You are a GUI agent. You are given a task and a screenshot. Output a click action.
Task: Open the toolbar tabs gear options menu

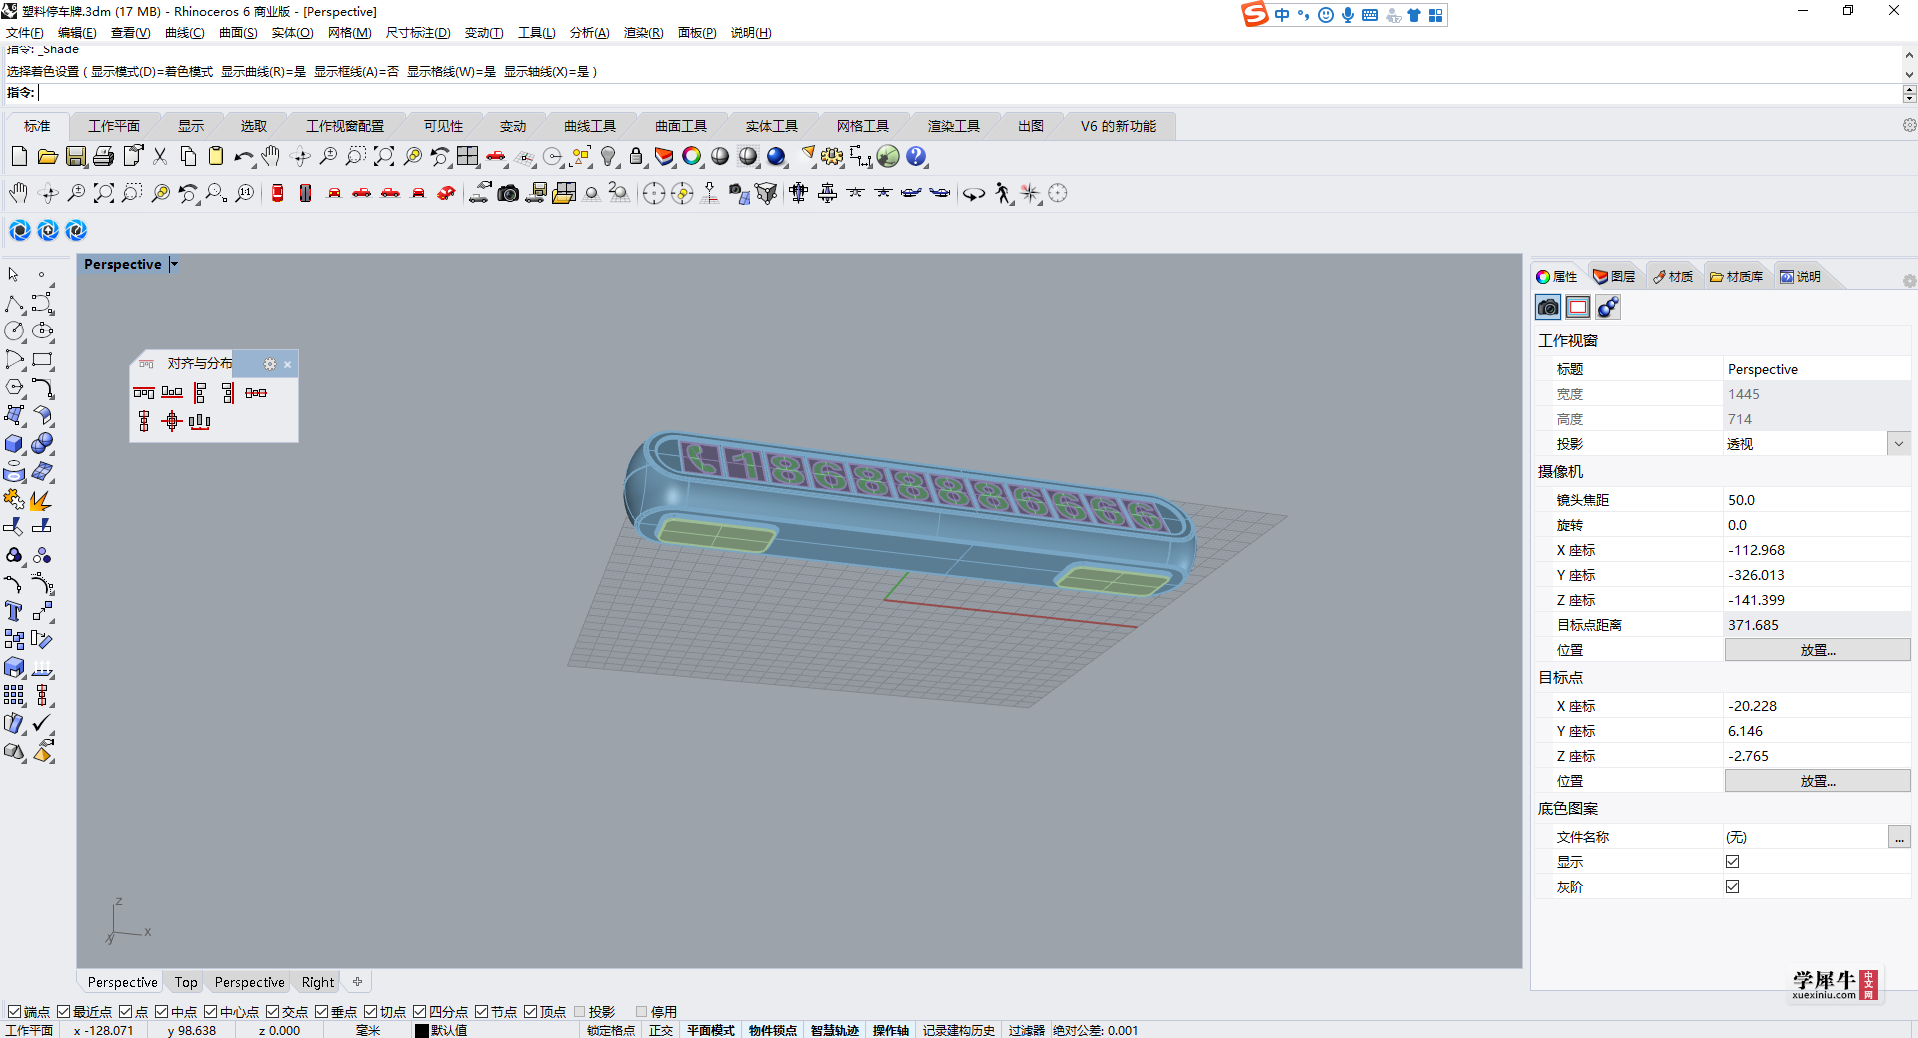pos(1909,125)
